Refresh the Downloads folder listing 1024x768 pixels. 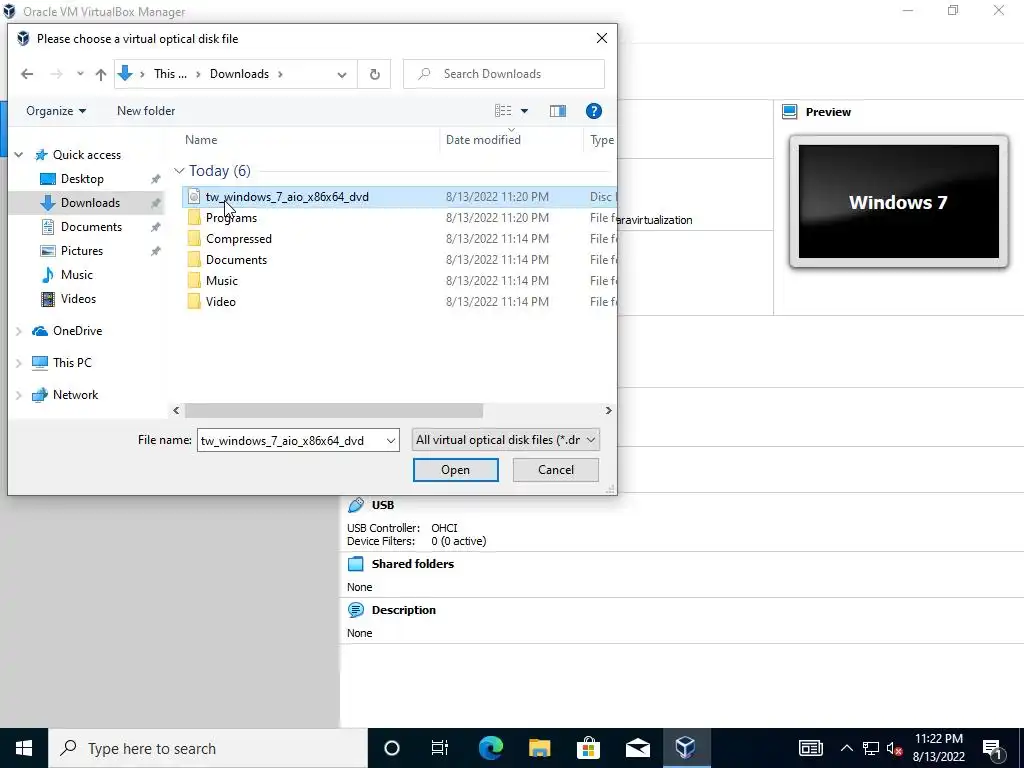tap(374, 74)
